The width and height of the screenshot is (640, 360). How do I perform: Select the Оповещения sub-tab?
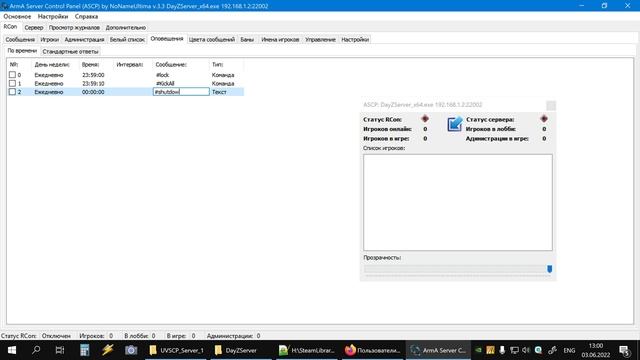pos(167,39)
